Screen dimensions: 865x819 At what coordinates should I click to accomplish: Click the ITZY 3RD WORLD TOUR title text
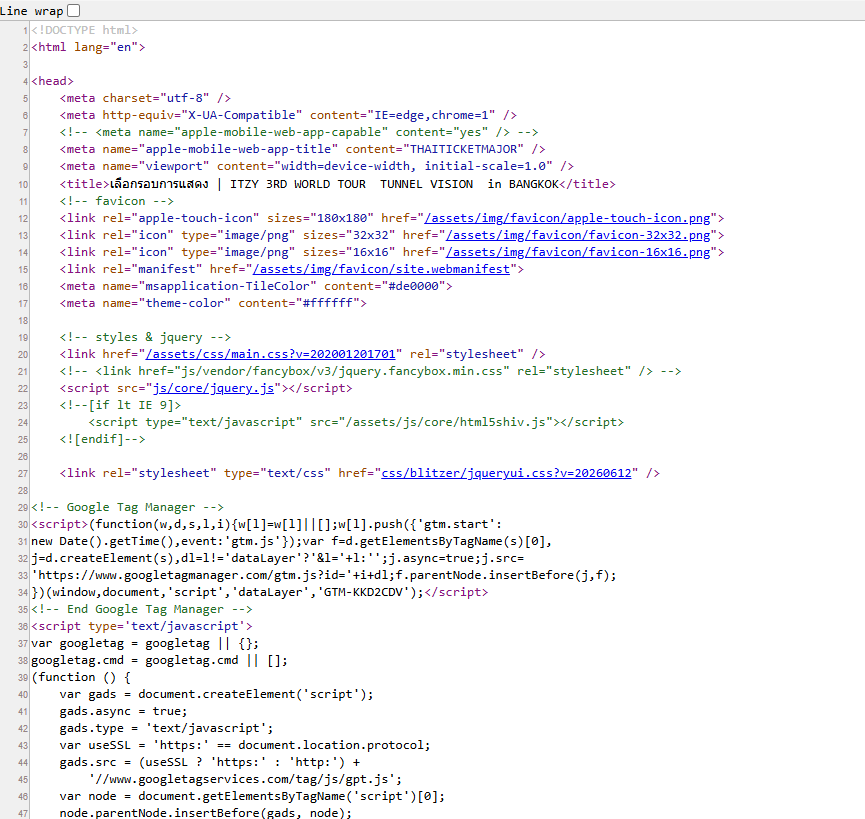coord(394,184)
